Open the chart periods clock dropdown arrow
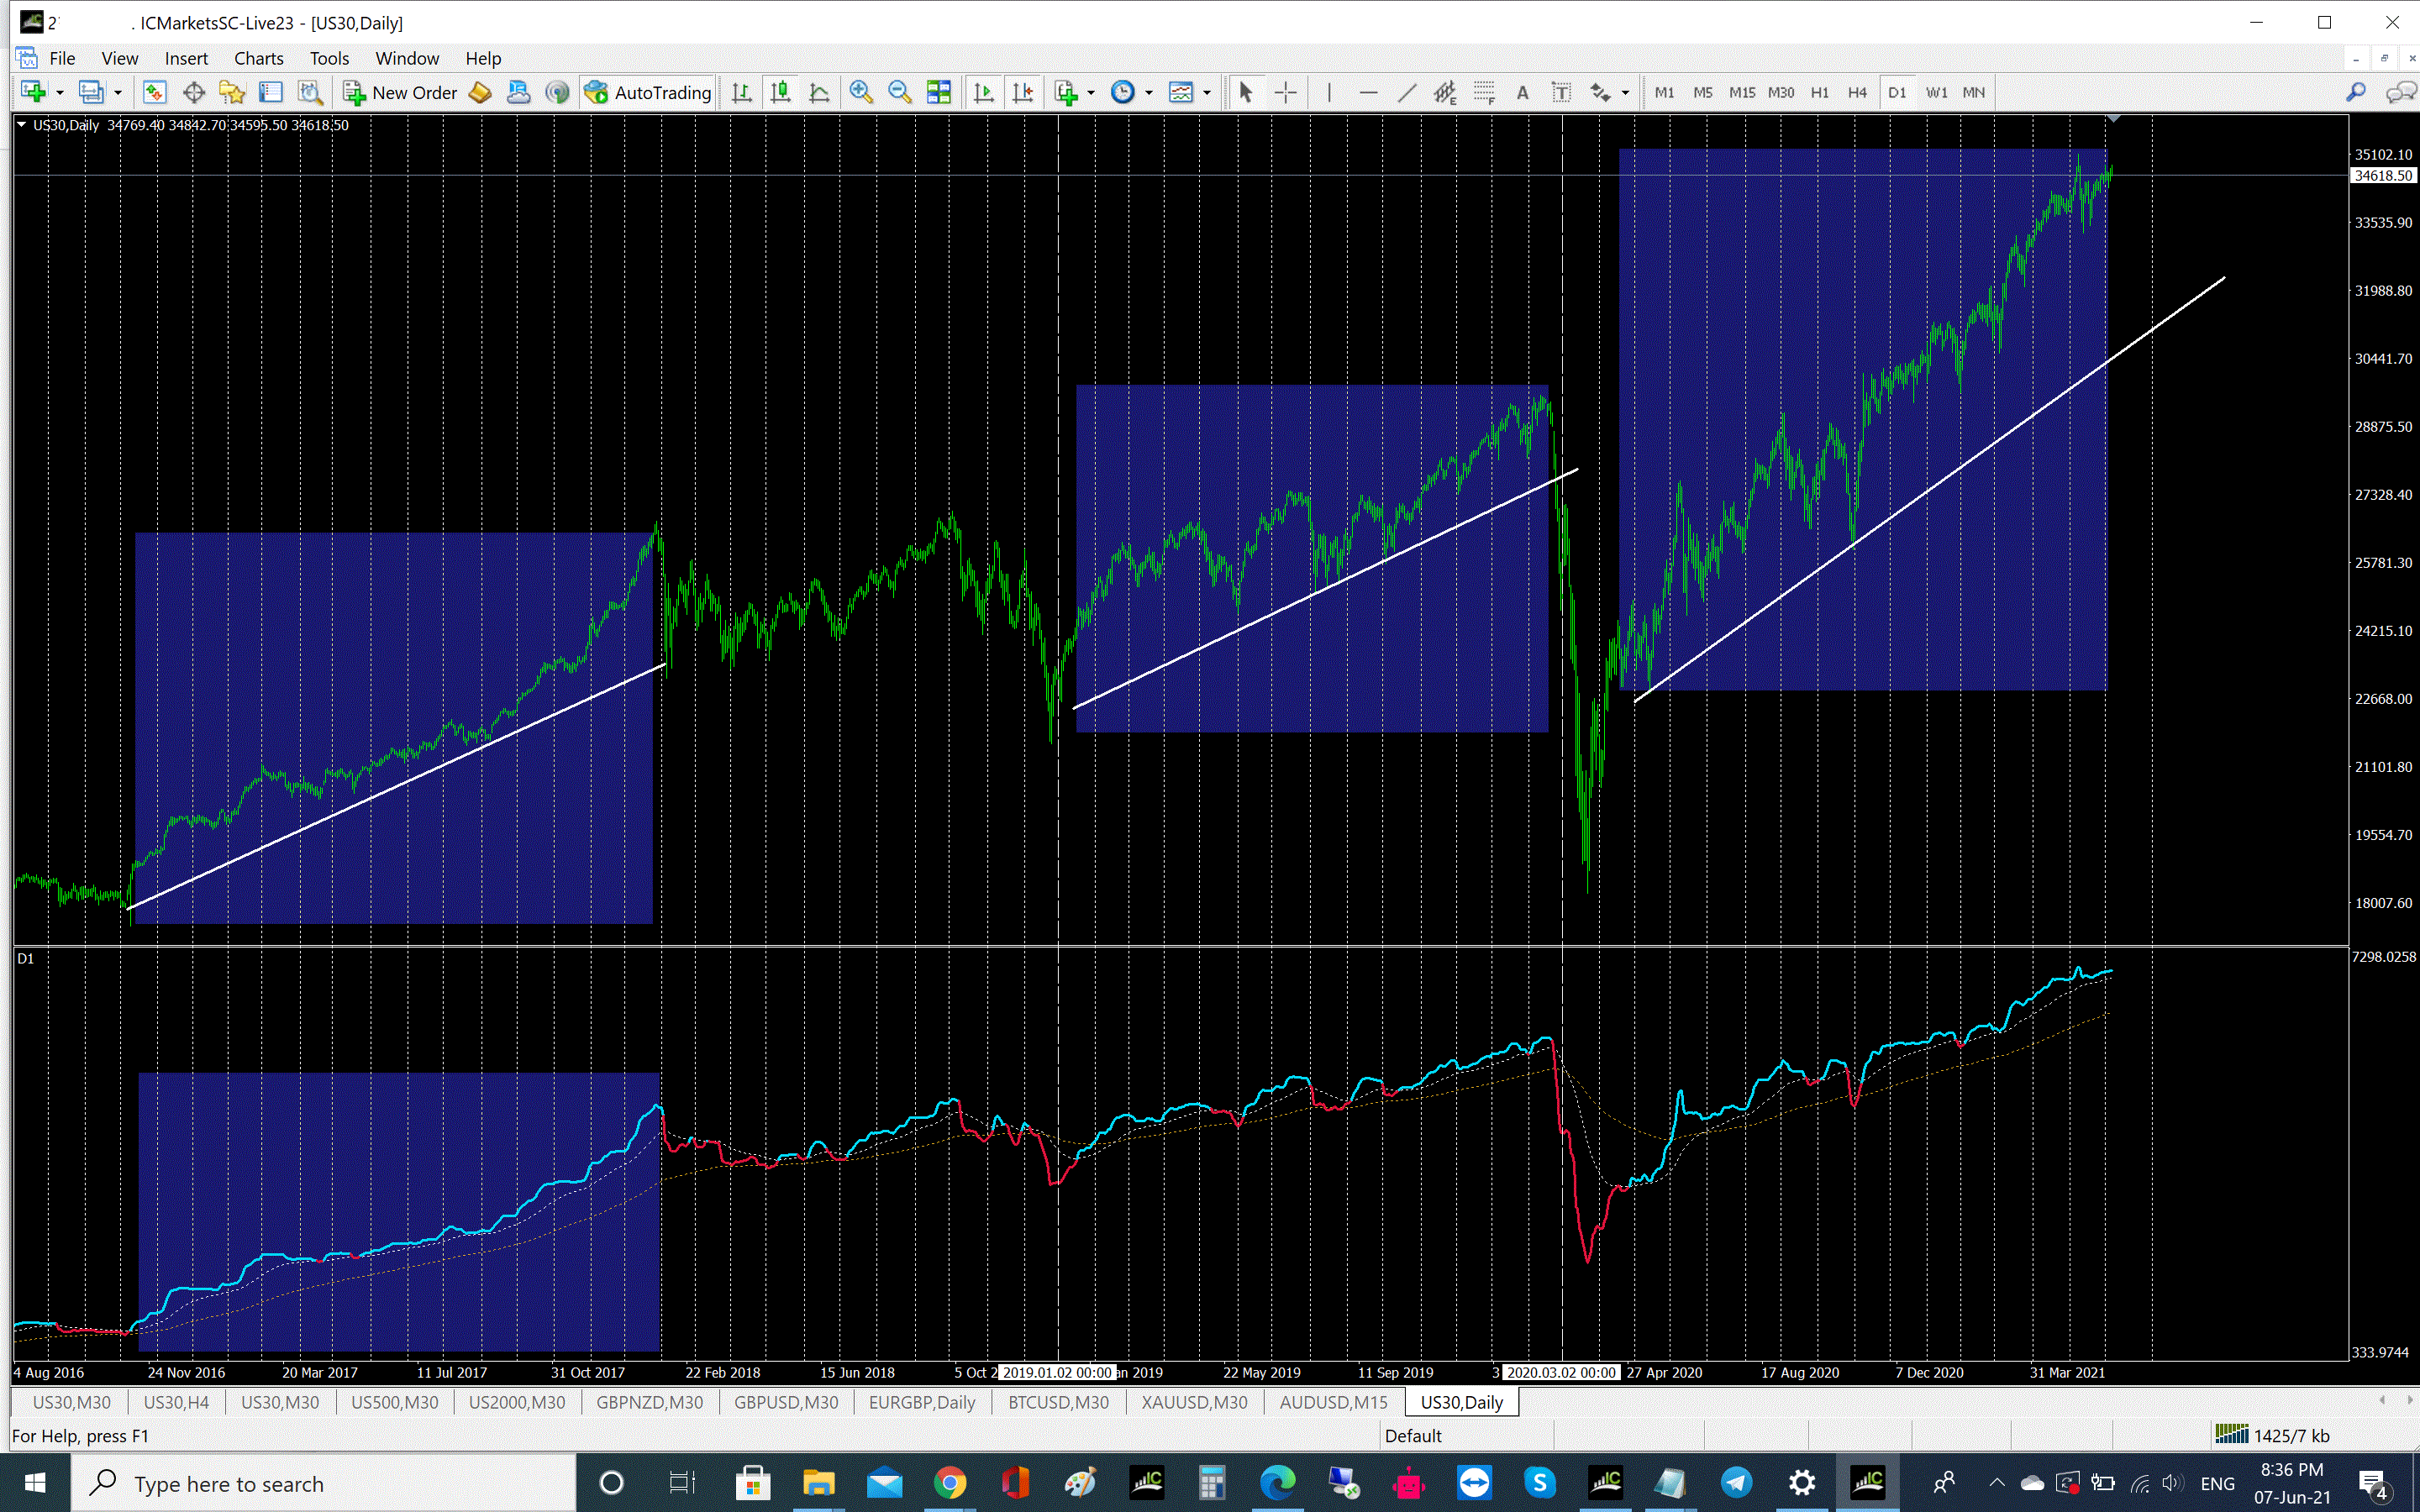Image resolution: width=2420 pixels, height=1512 pixels. [x=1149, y=92]
